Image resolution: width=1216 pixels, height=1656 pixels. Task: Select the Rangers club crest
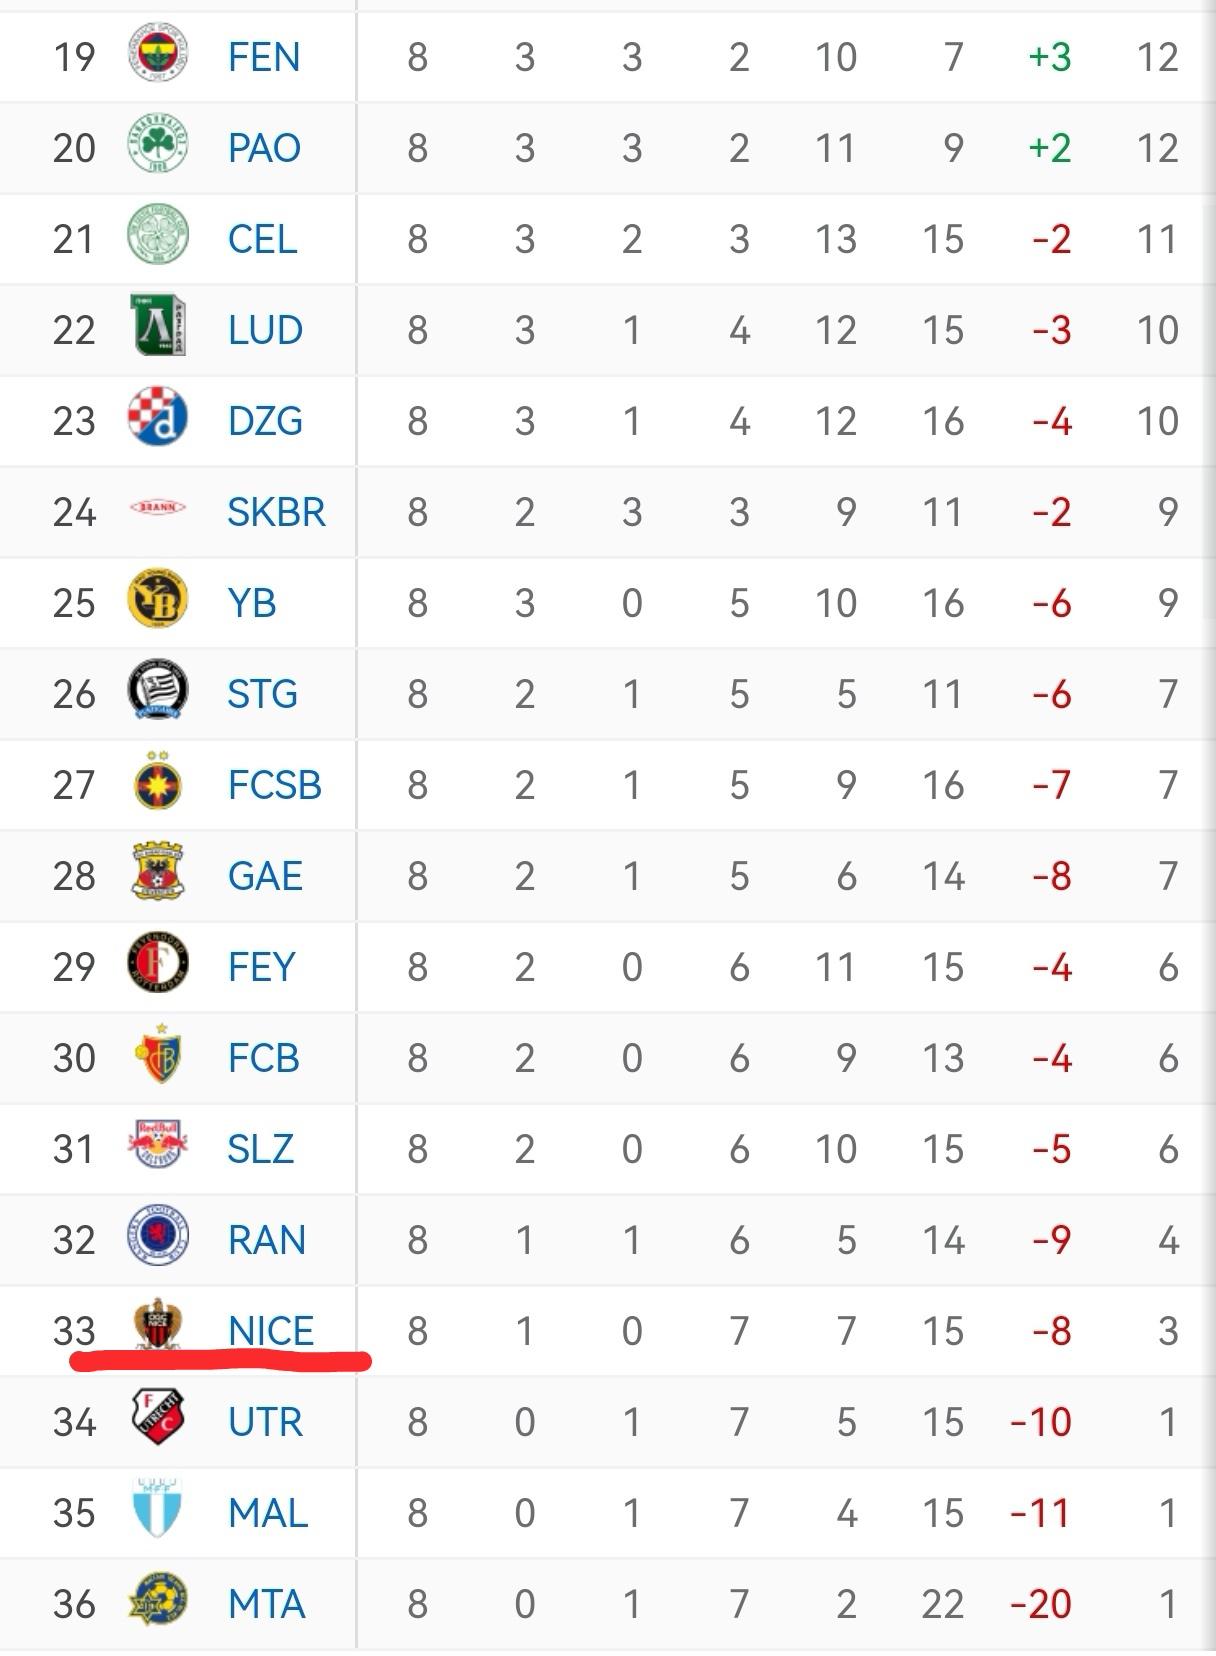[158, 1236]
